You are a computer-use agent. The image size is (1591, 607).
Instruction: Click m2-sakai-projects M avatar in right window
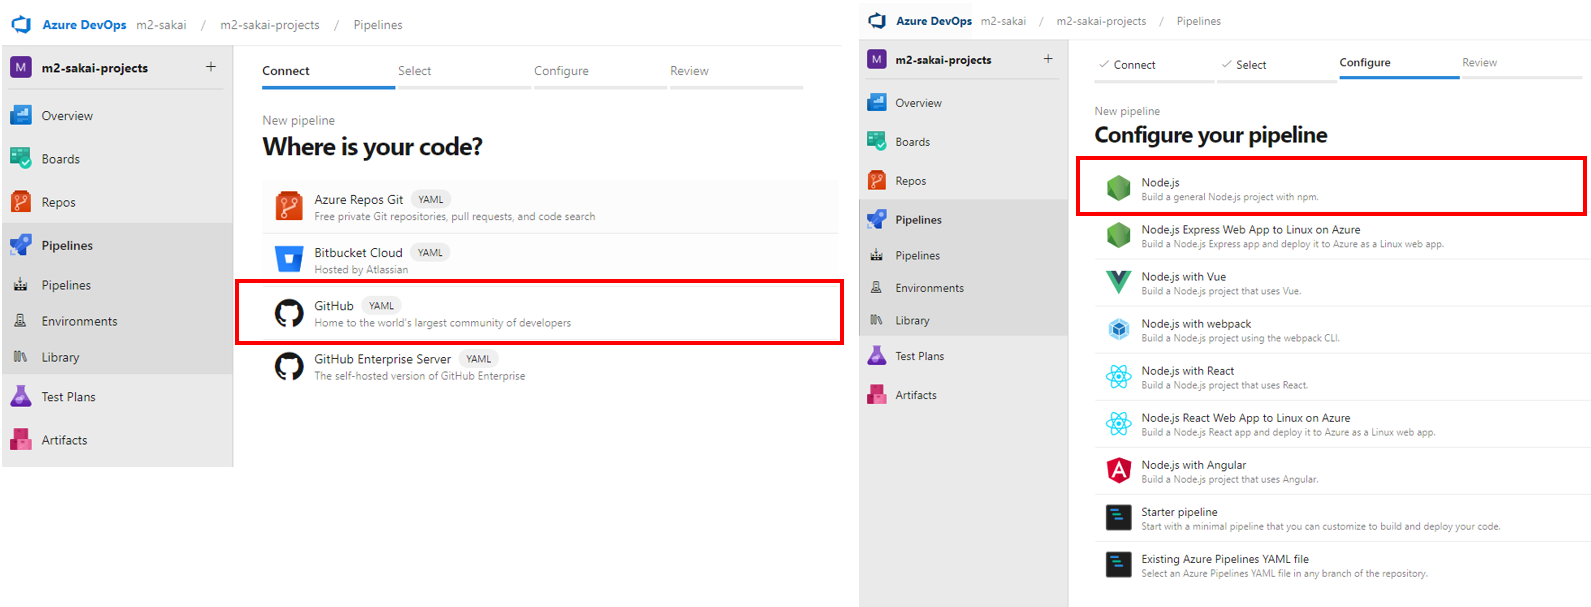877,59
